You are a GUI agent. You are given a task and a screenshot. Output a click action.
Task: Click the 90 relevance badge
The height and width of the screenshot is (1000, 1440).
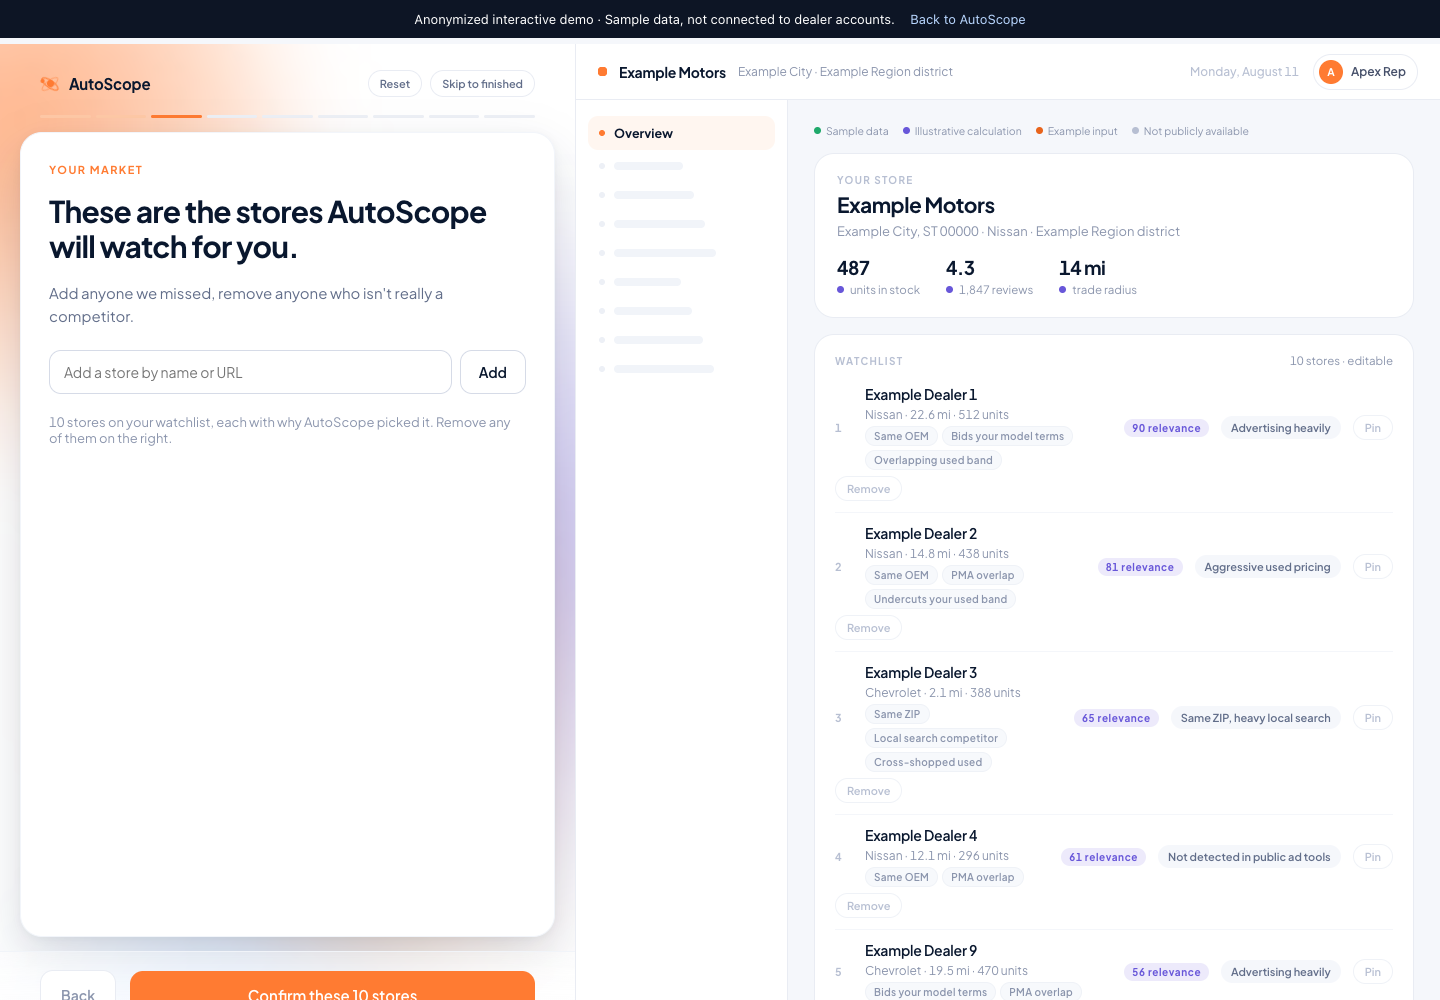[1166, 428]
